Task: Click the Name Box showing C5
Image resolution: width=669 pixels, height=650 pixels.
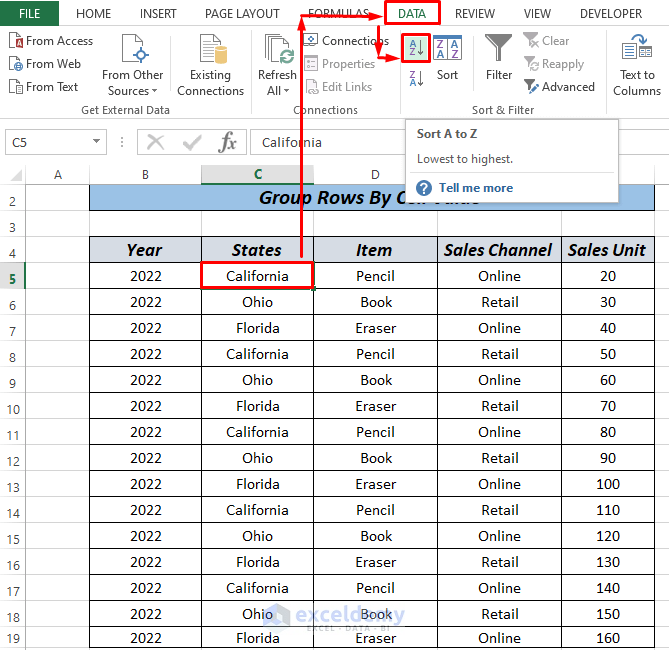Action: point(55,142)
